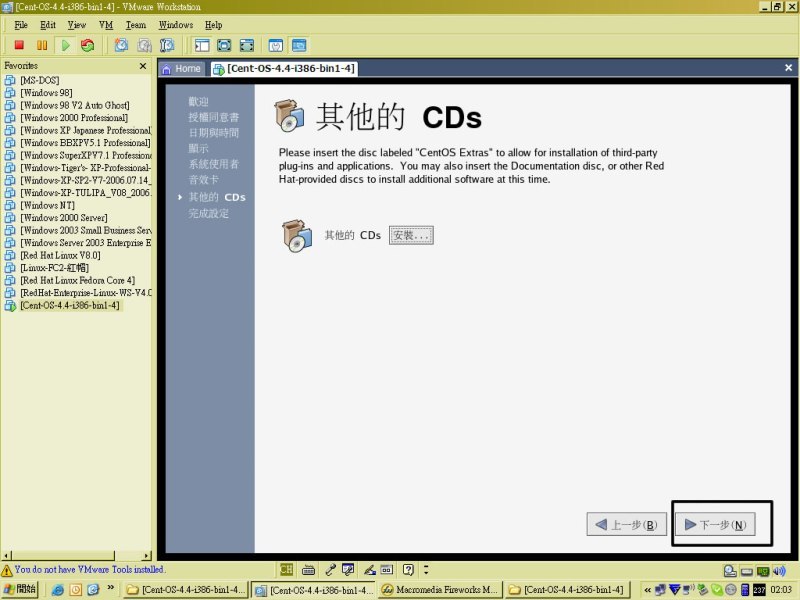Click the red-green Reset toolbar icon
800x600 pixels.
(x=88, y=45)
